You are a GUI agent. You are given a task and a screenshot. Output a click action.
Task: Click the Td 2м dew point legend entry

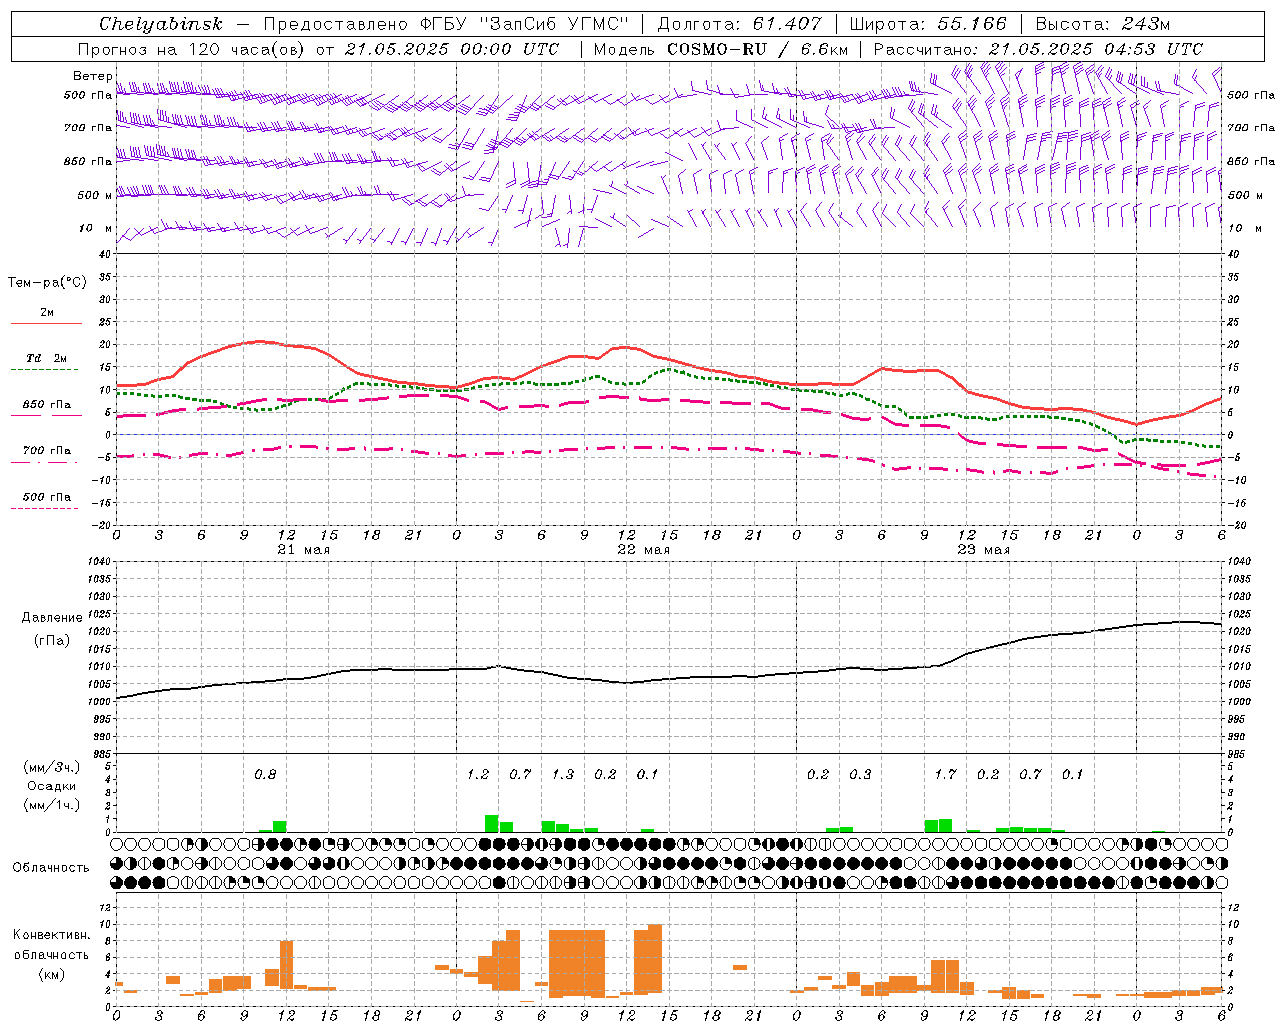46,358
